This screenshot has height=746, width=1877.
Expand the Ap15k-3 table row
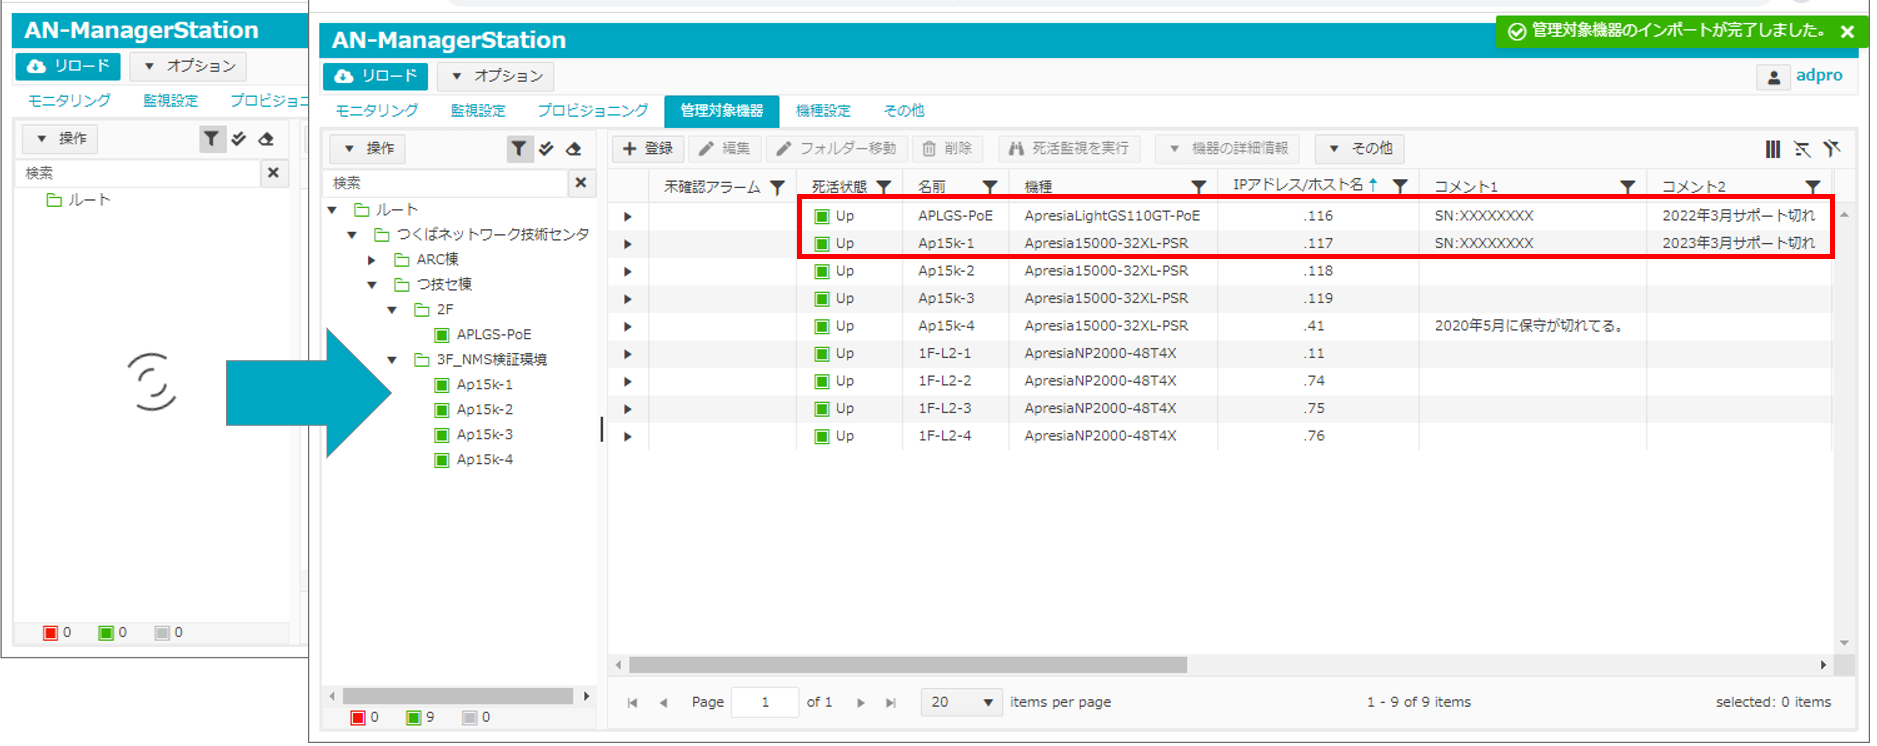[x=628, y=299]
